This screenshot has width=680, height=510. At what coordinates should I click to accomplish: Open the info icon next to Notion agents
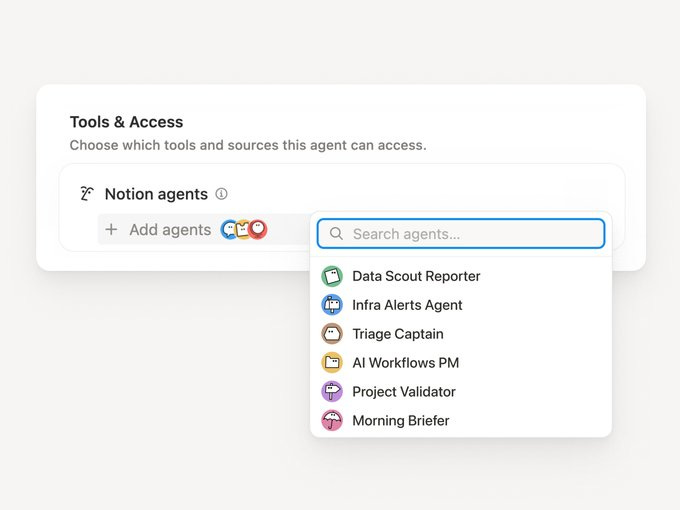pos(221,194)
